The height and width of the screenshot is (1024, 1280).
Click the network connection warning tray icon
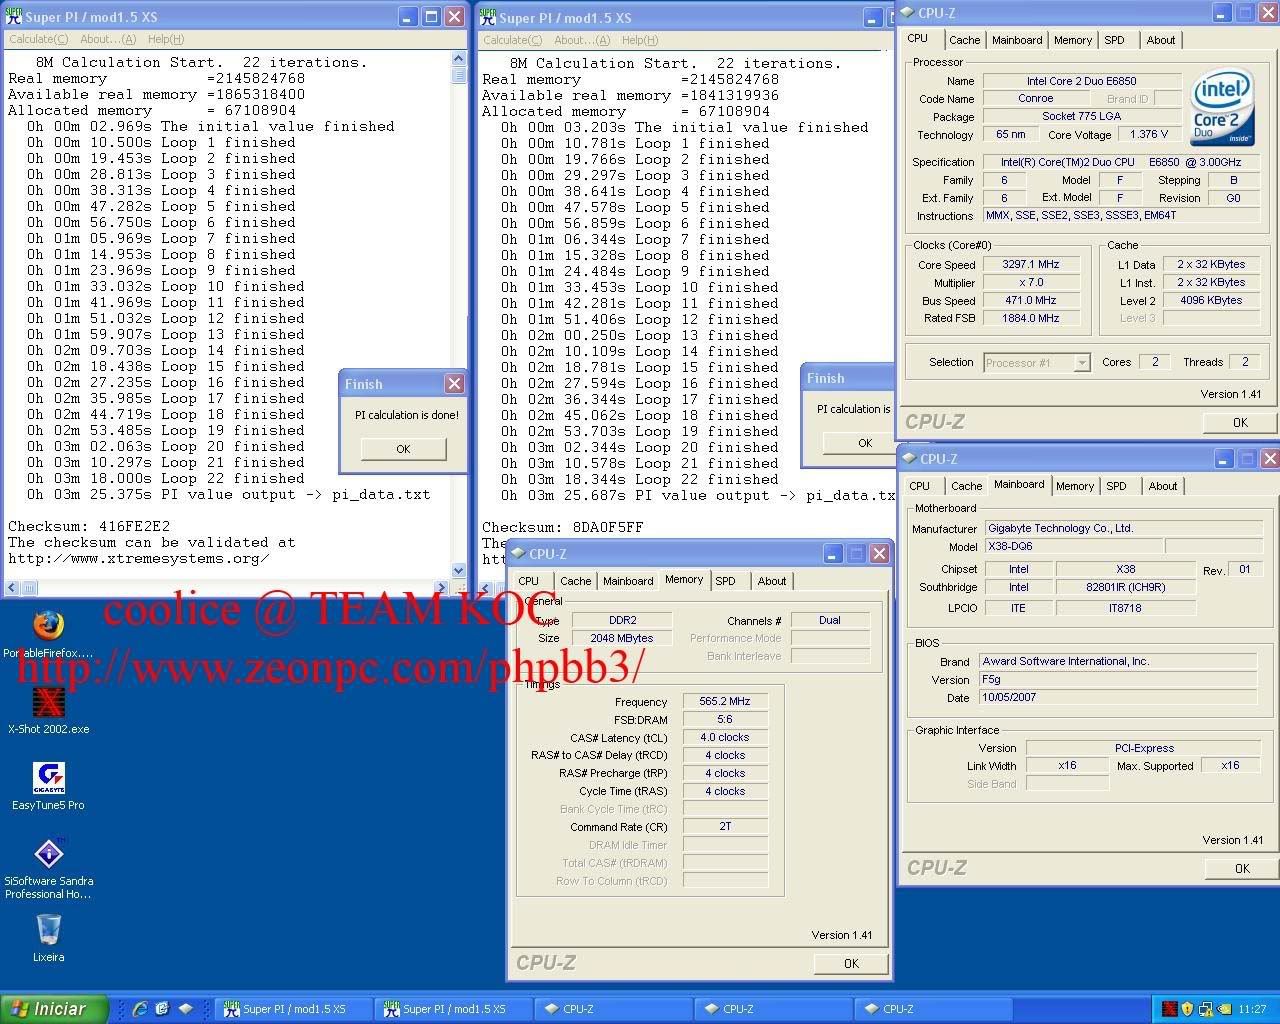click(1206, 1009)
